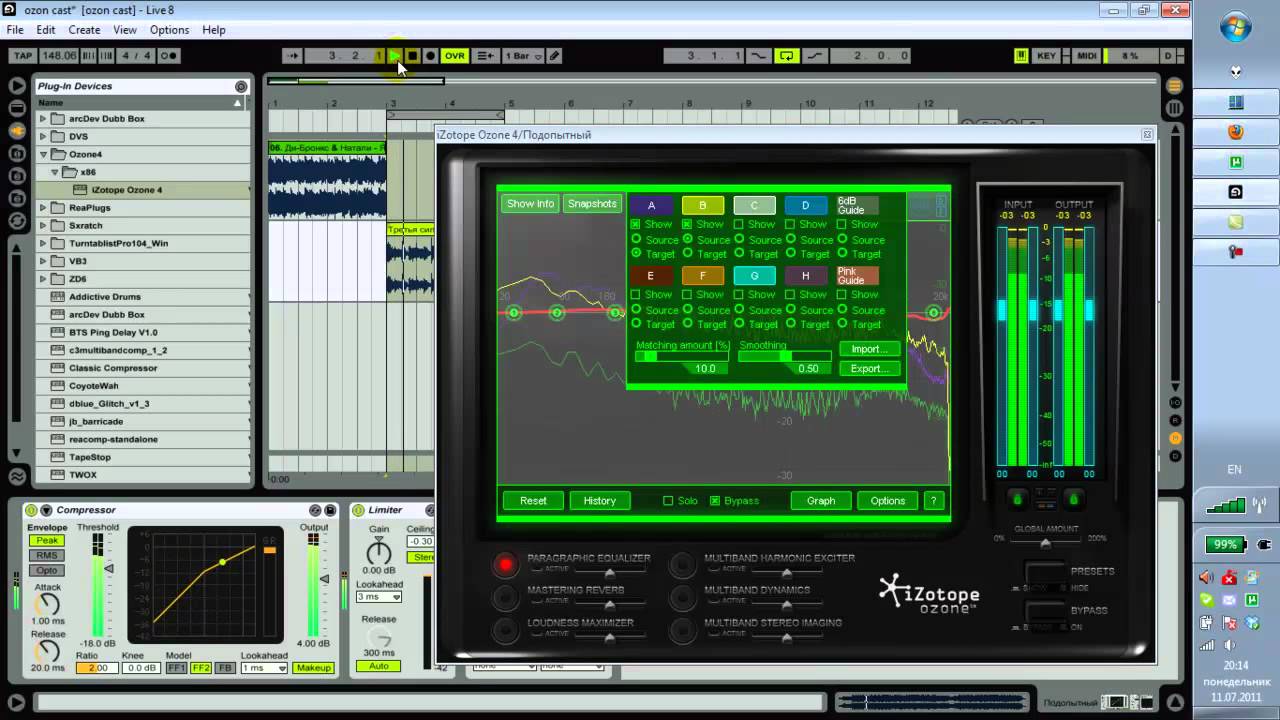The height and width of the screenshot is (720, 1280).
Task: Enable Show checkbox under snapshot C
Action: click(x=738, y=225)
